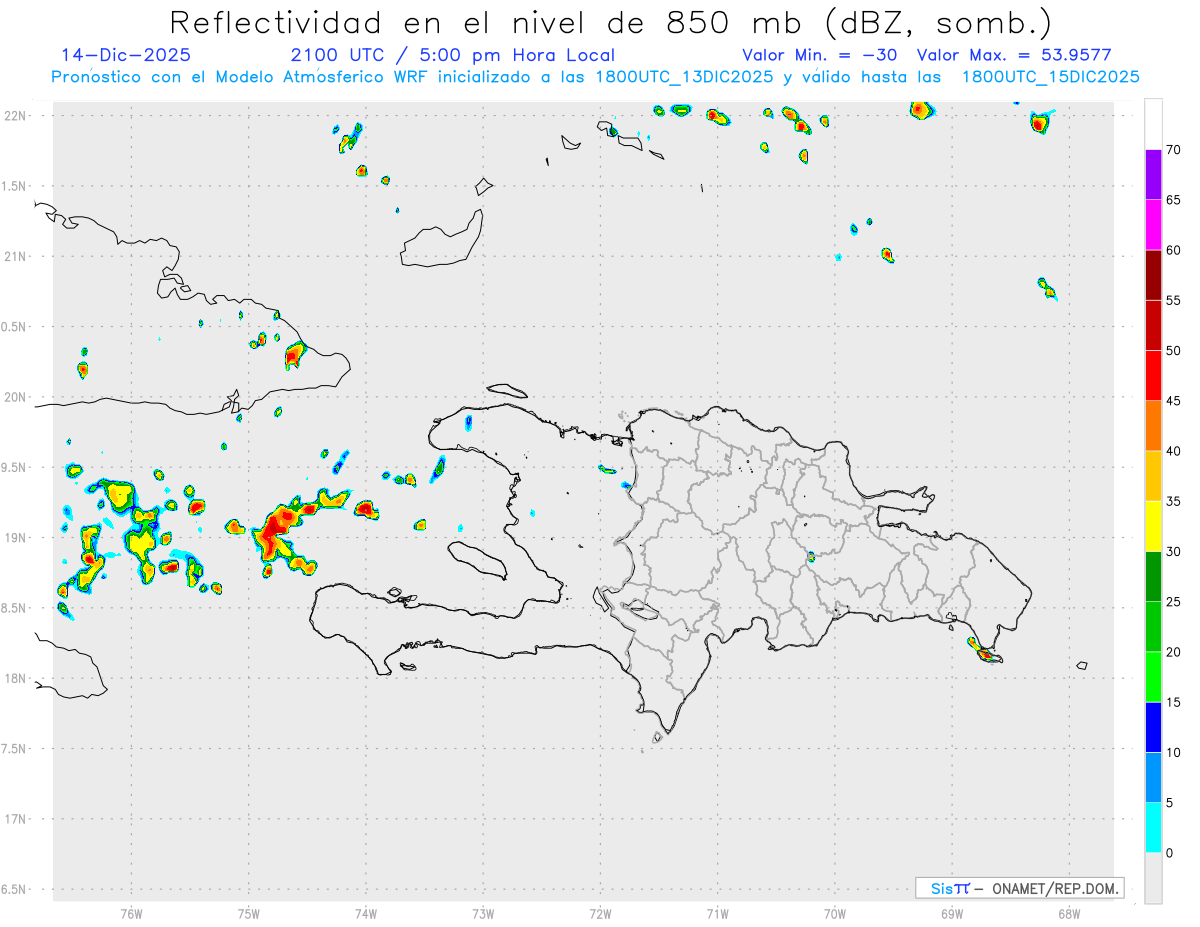Click the large red storm cell near 75W 19N
1200x927 pixels.
[275, 531]
